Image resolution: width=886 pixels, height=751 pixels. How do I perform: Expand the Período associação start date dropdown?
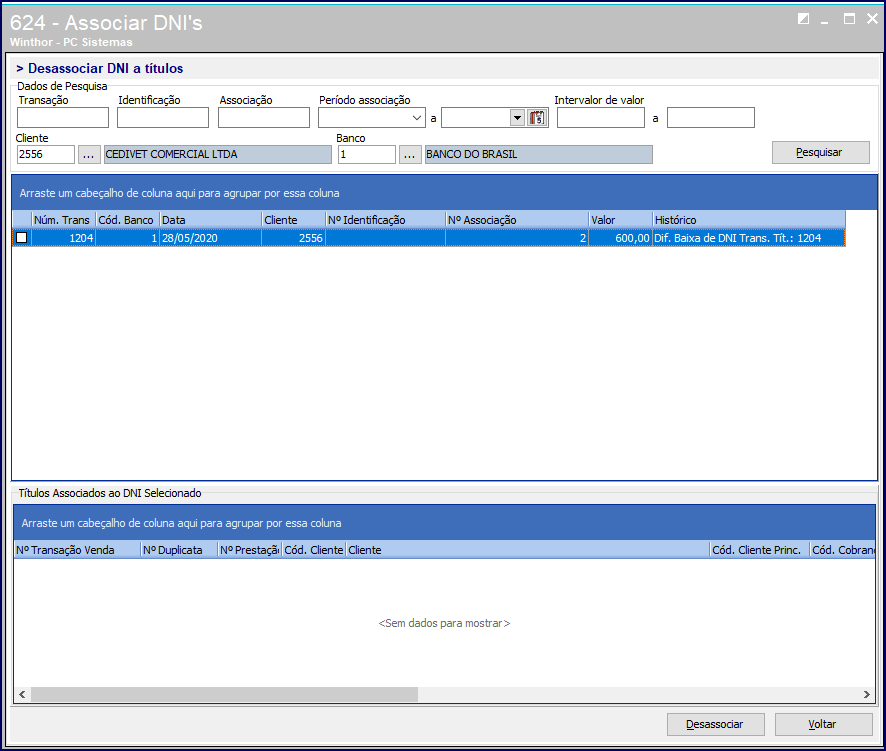(x=416, y=118)
